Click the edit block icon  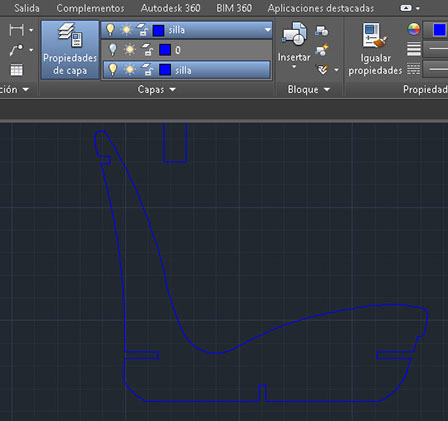[x=322, y=50]
